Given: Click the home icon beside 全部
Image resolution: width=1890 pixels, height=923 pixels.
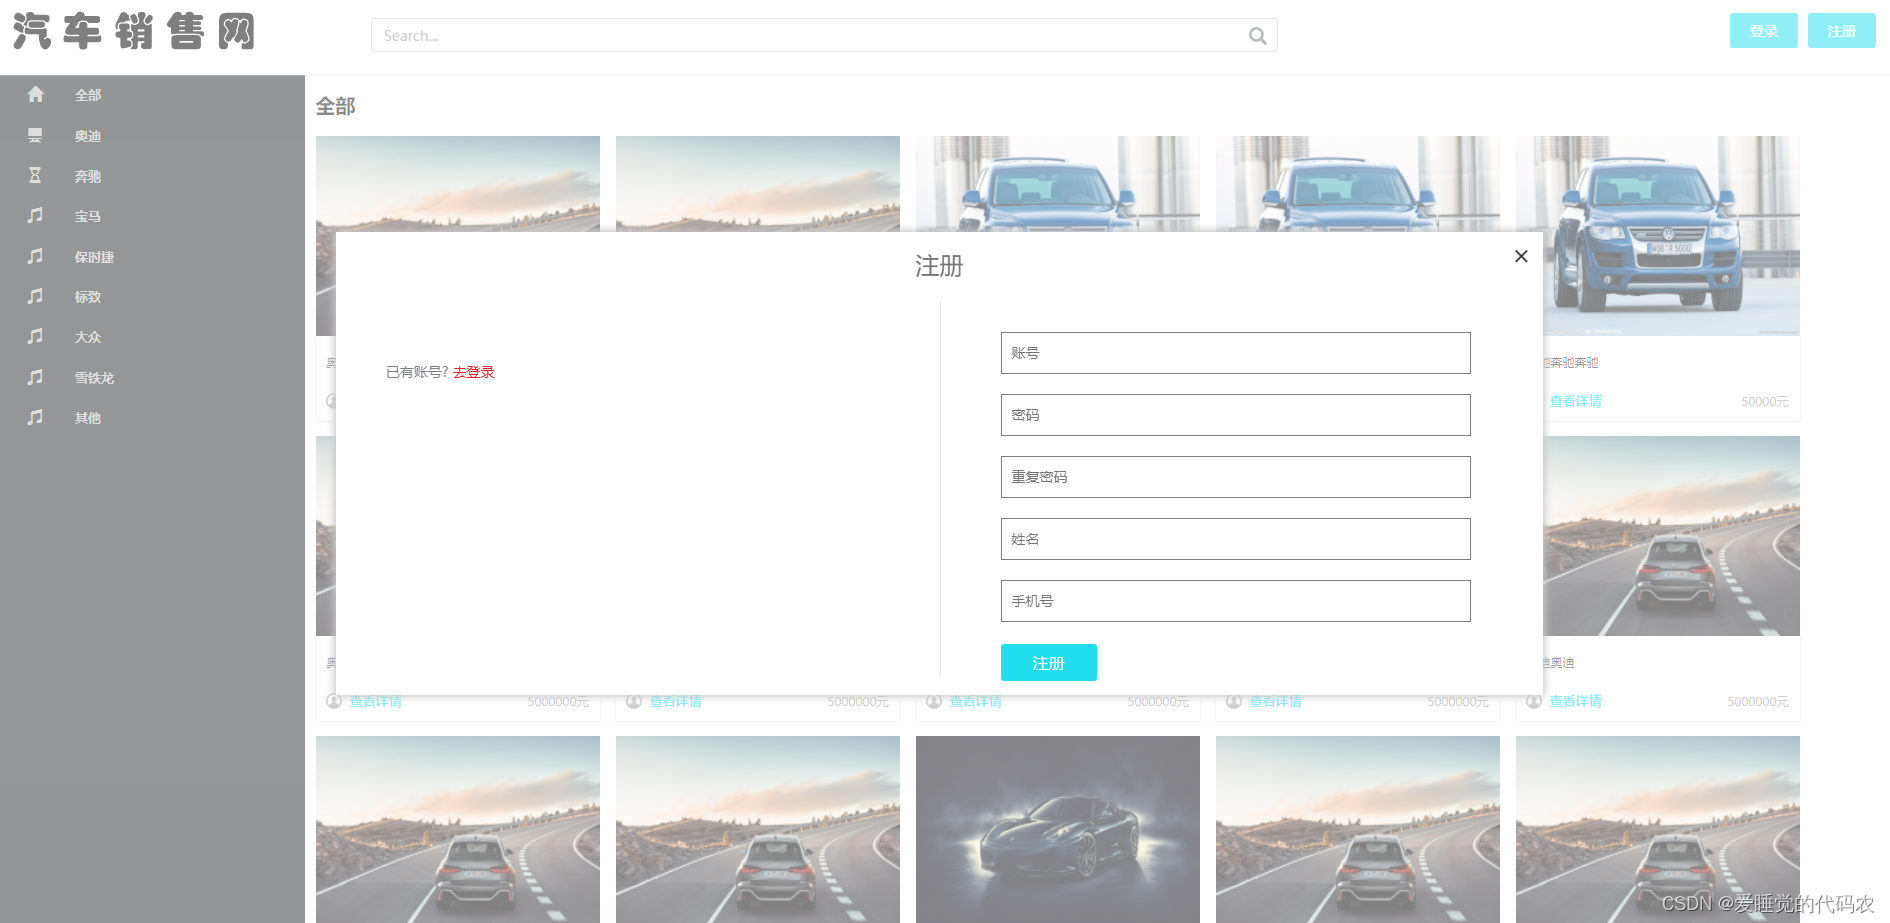Looking at the screenshot, I should 35,94.
